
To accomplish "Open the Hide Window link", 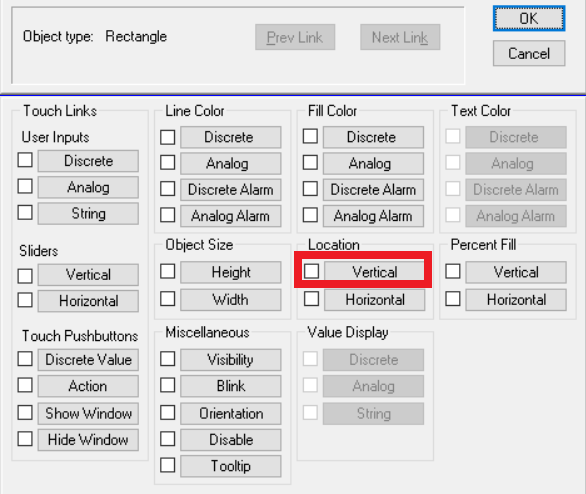I will (88, 440).
